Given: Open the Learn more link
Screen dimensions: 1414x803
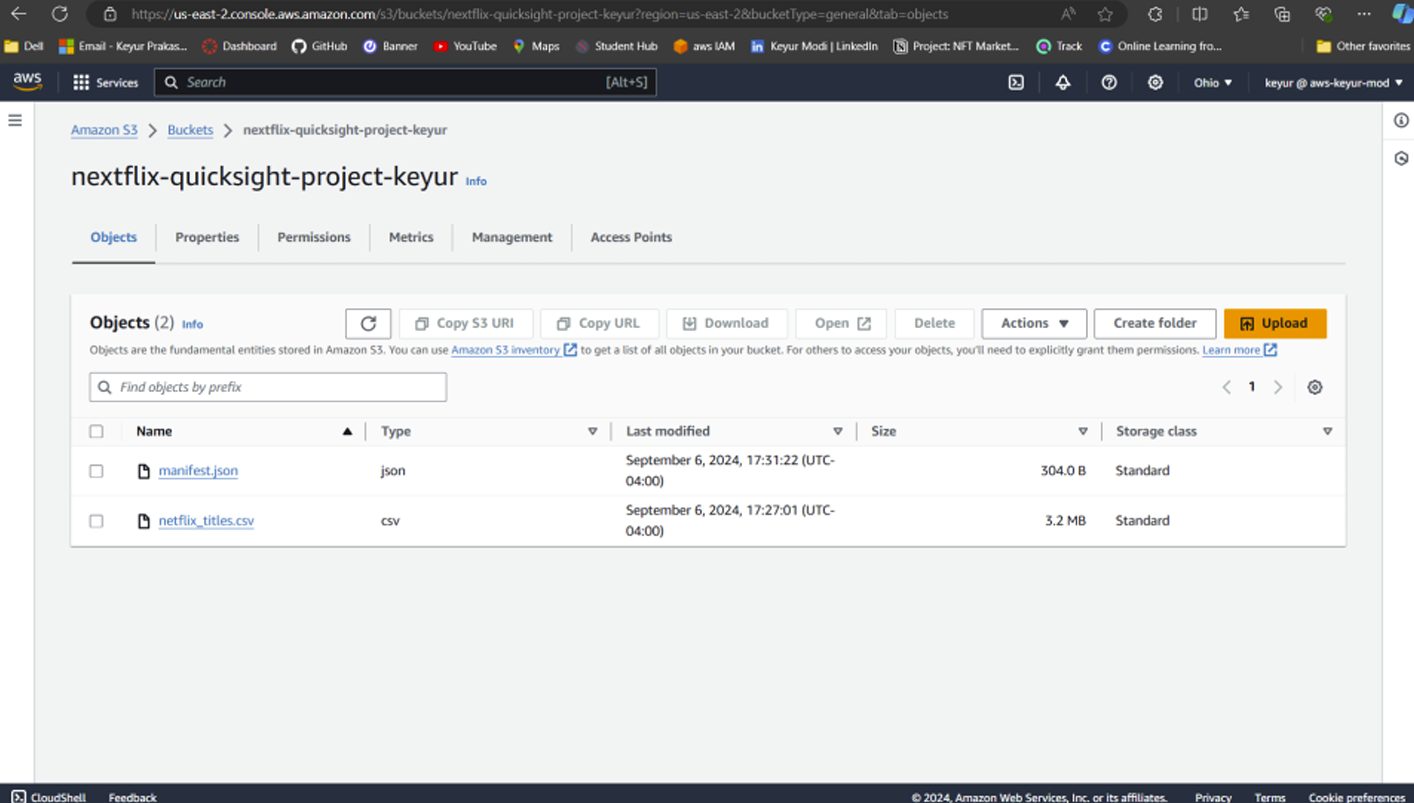Looking at the screenshot, I should pyautogui.click(x=1239, y=350).
